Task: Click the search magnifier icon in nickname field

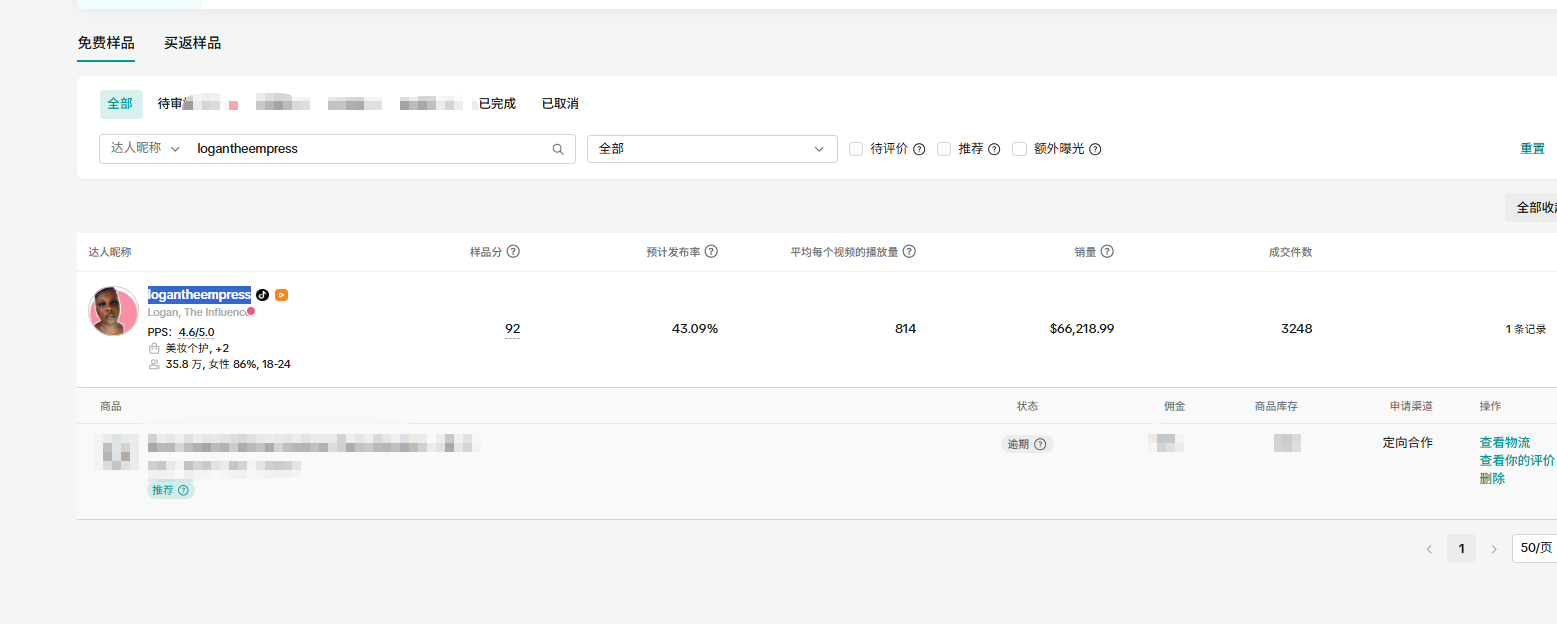Action: click(x=558, y=149)
